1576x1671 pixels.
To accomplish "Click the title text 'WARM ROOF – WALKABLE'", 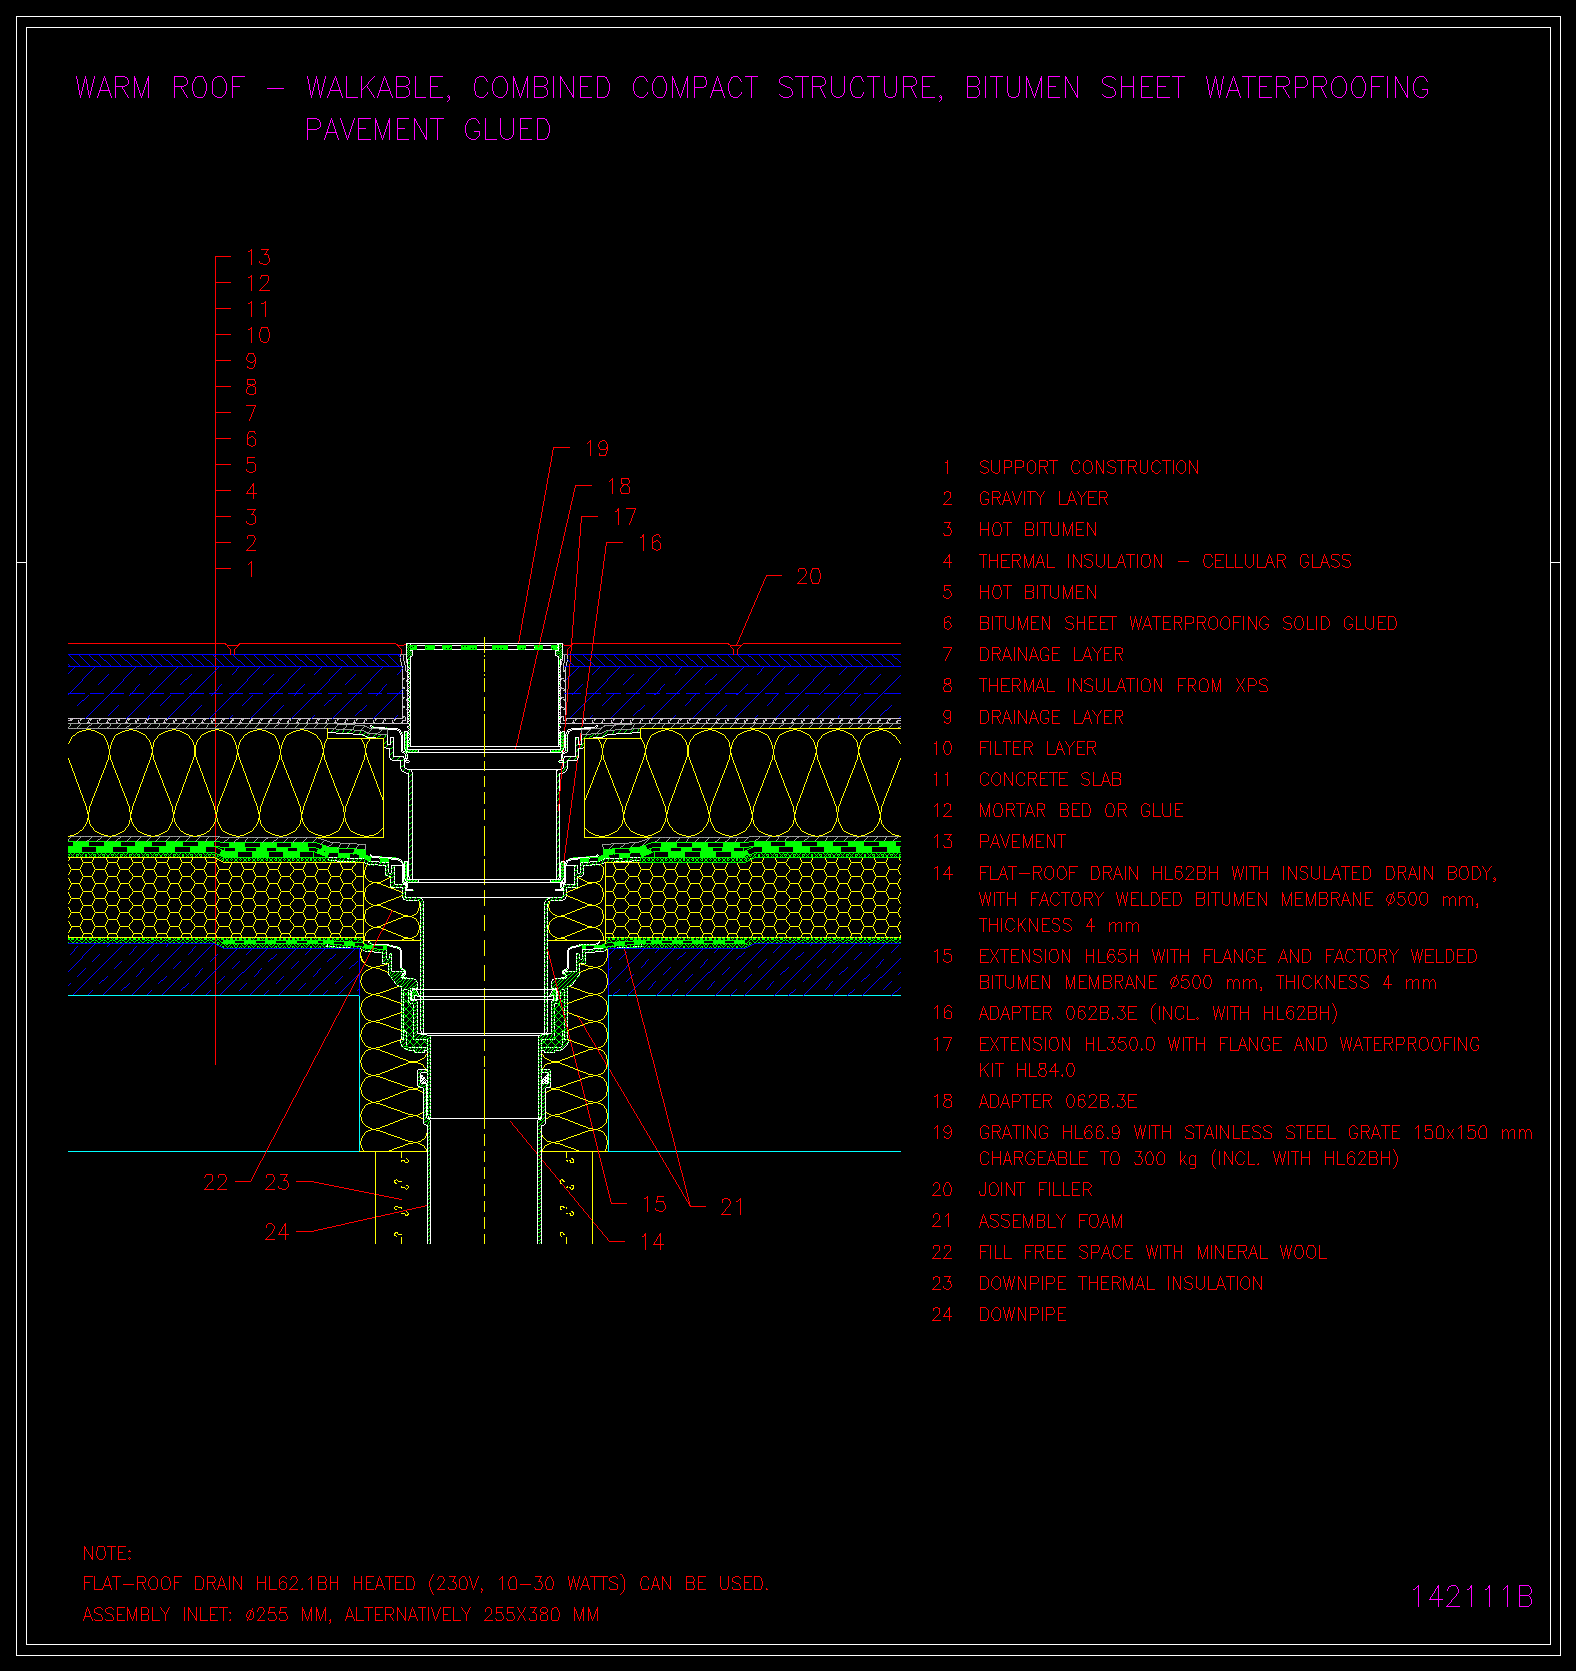I will pos(263,88).
